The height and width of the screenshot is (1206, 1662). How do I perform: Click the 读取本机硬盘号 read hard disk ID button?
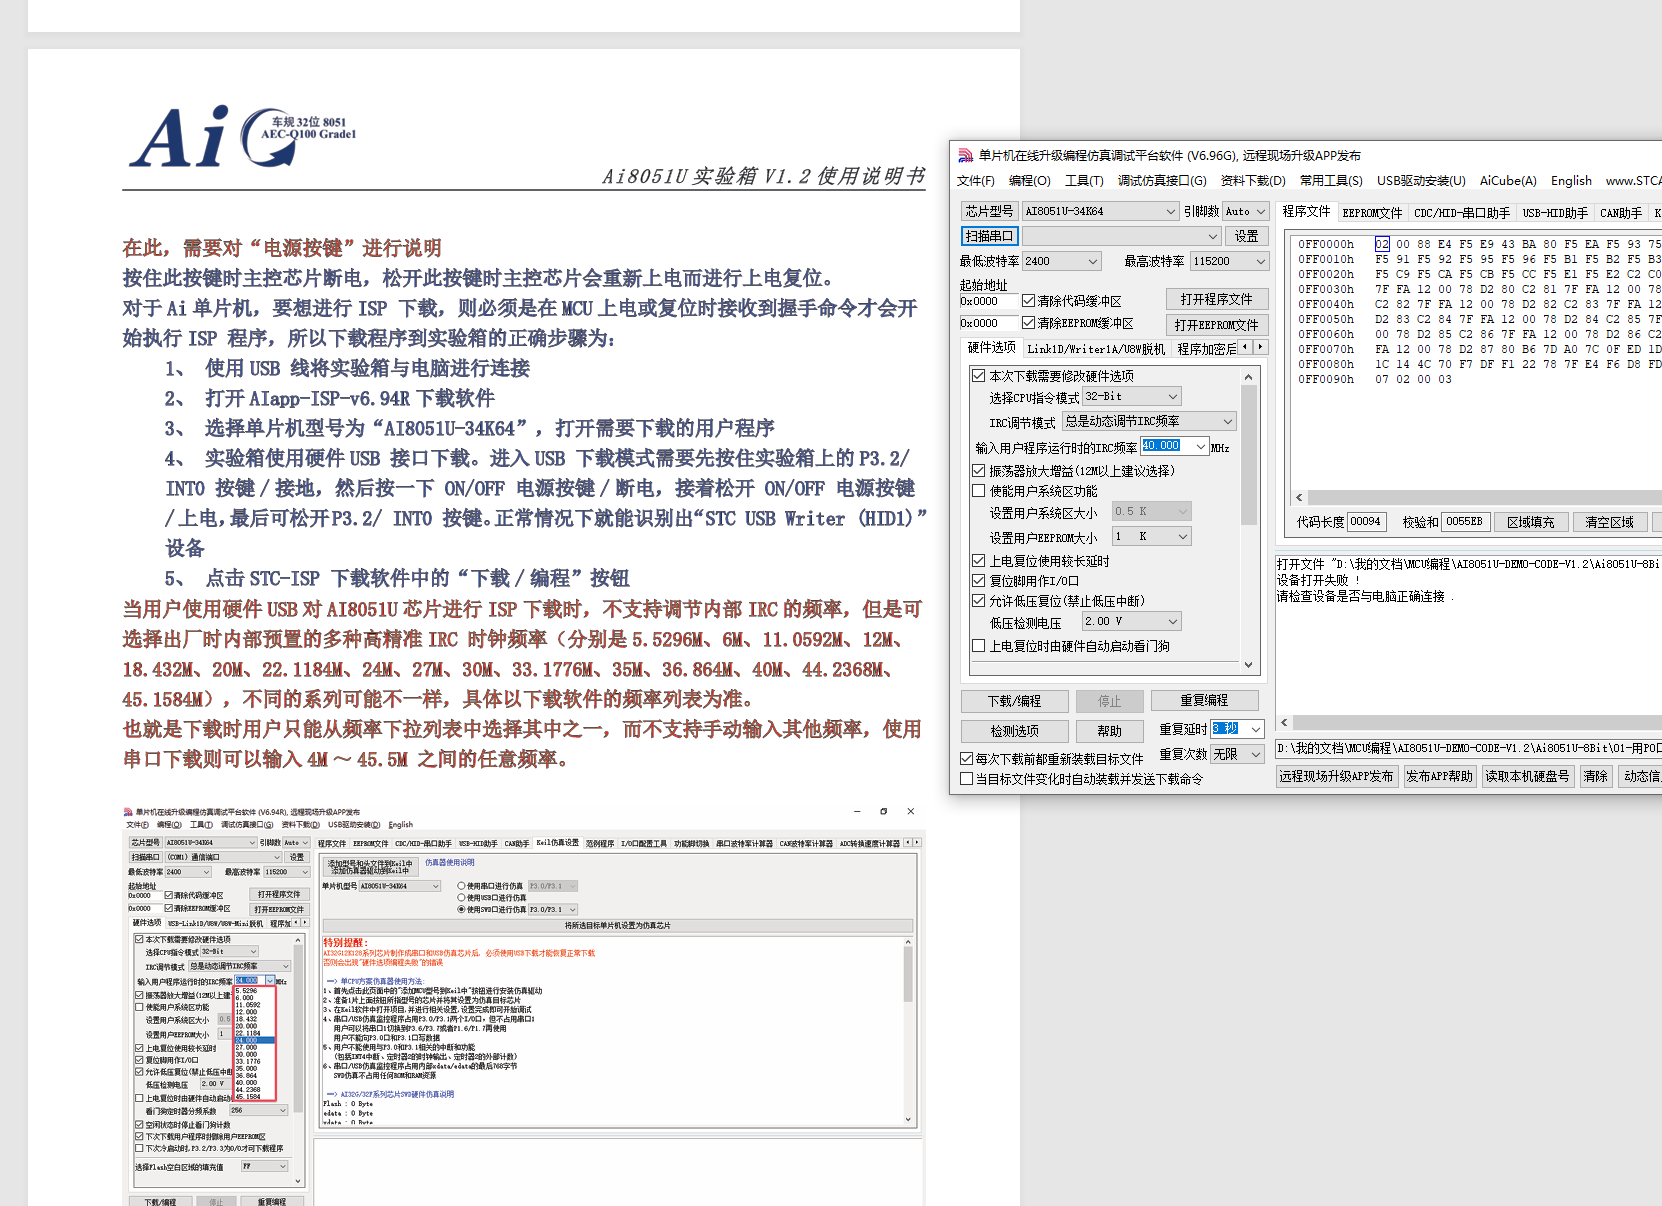pyautogui.click(x=1527, y=776)
